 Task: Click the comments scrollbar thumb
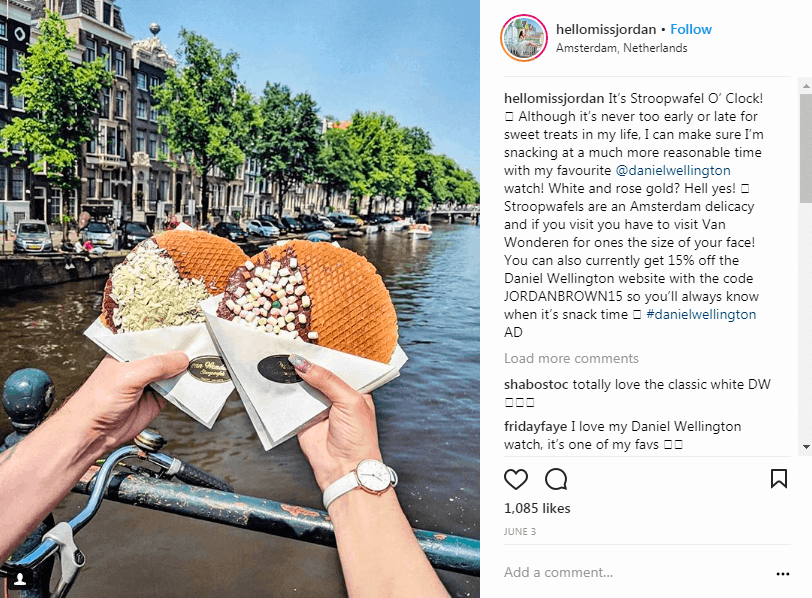(806, 148)
